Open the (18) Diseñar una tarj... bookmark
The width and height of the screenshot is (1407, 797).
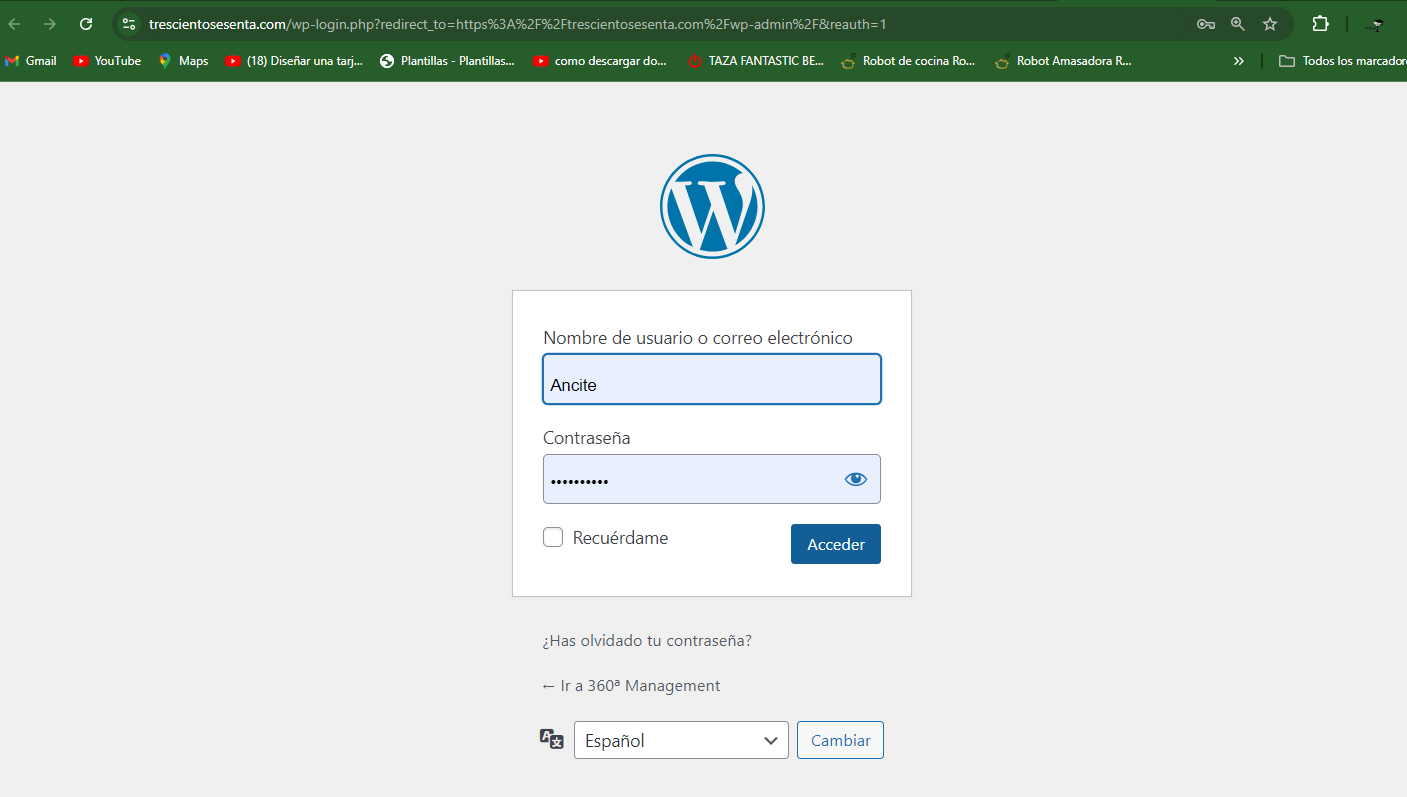point(295,61)
